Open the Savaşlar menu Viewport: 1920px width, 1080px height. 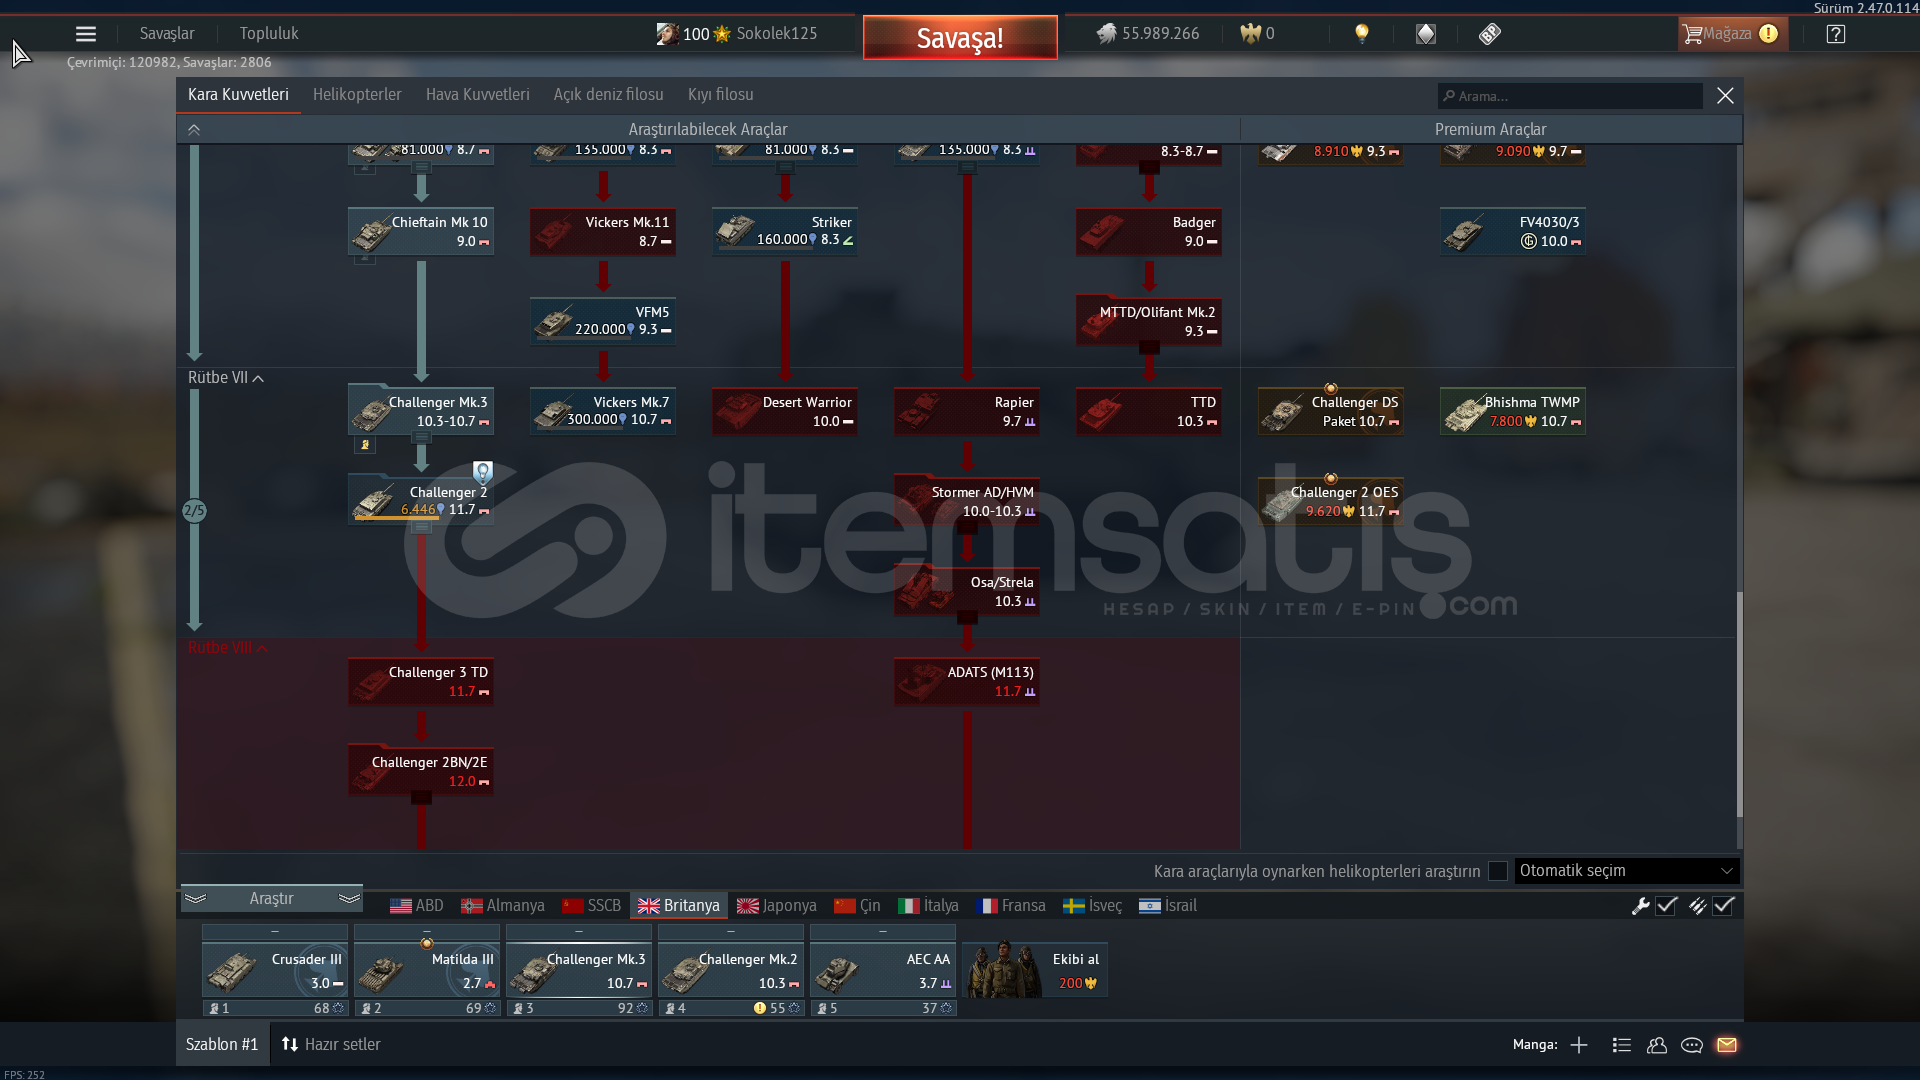[x=167, y=34]
